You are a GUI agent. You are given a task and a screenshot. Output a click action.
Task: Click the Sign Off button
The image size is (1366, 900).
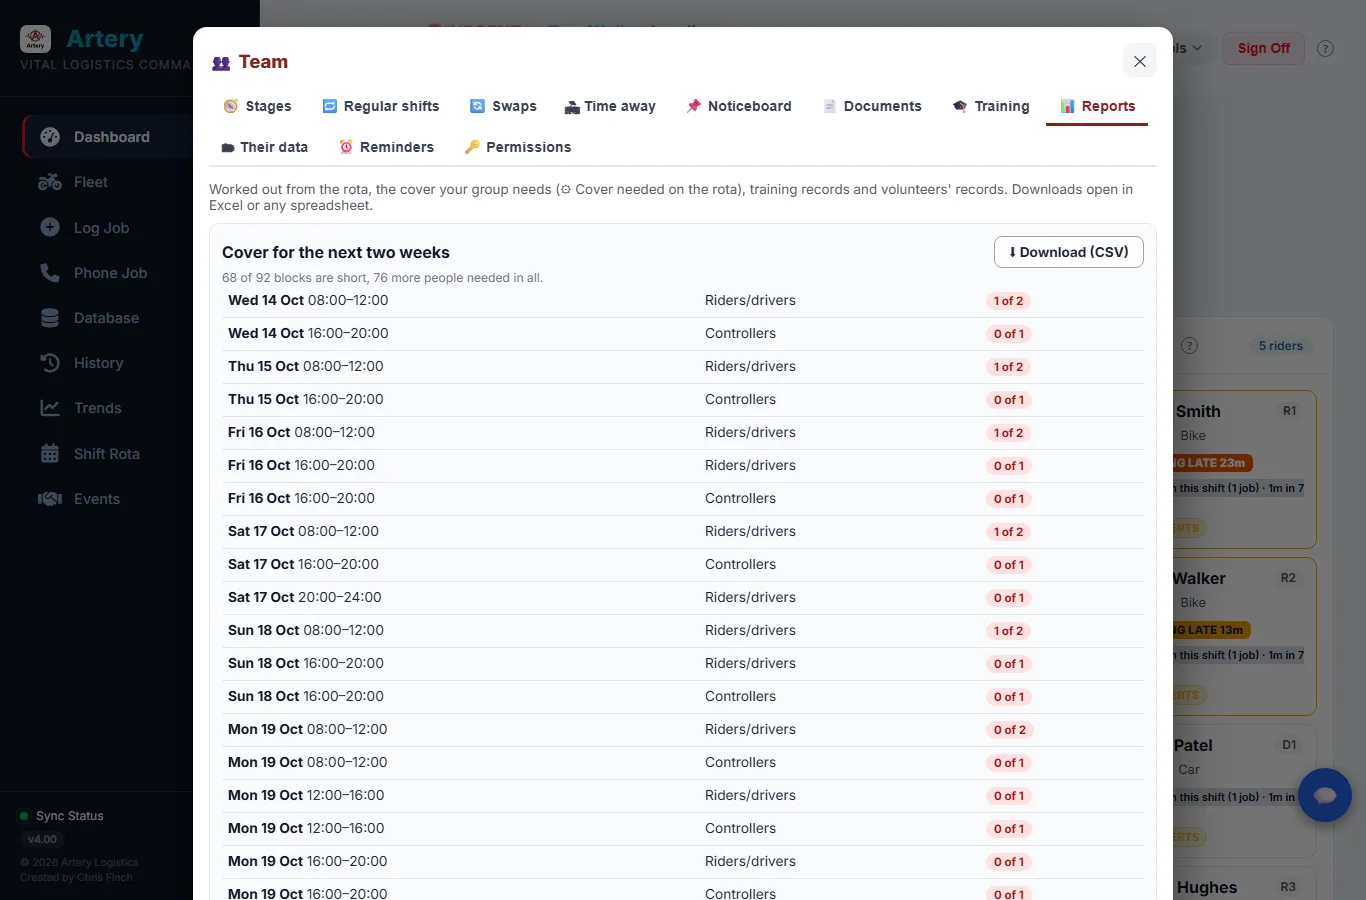pyautogui.click(x=1263, y=48)
